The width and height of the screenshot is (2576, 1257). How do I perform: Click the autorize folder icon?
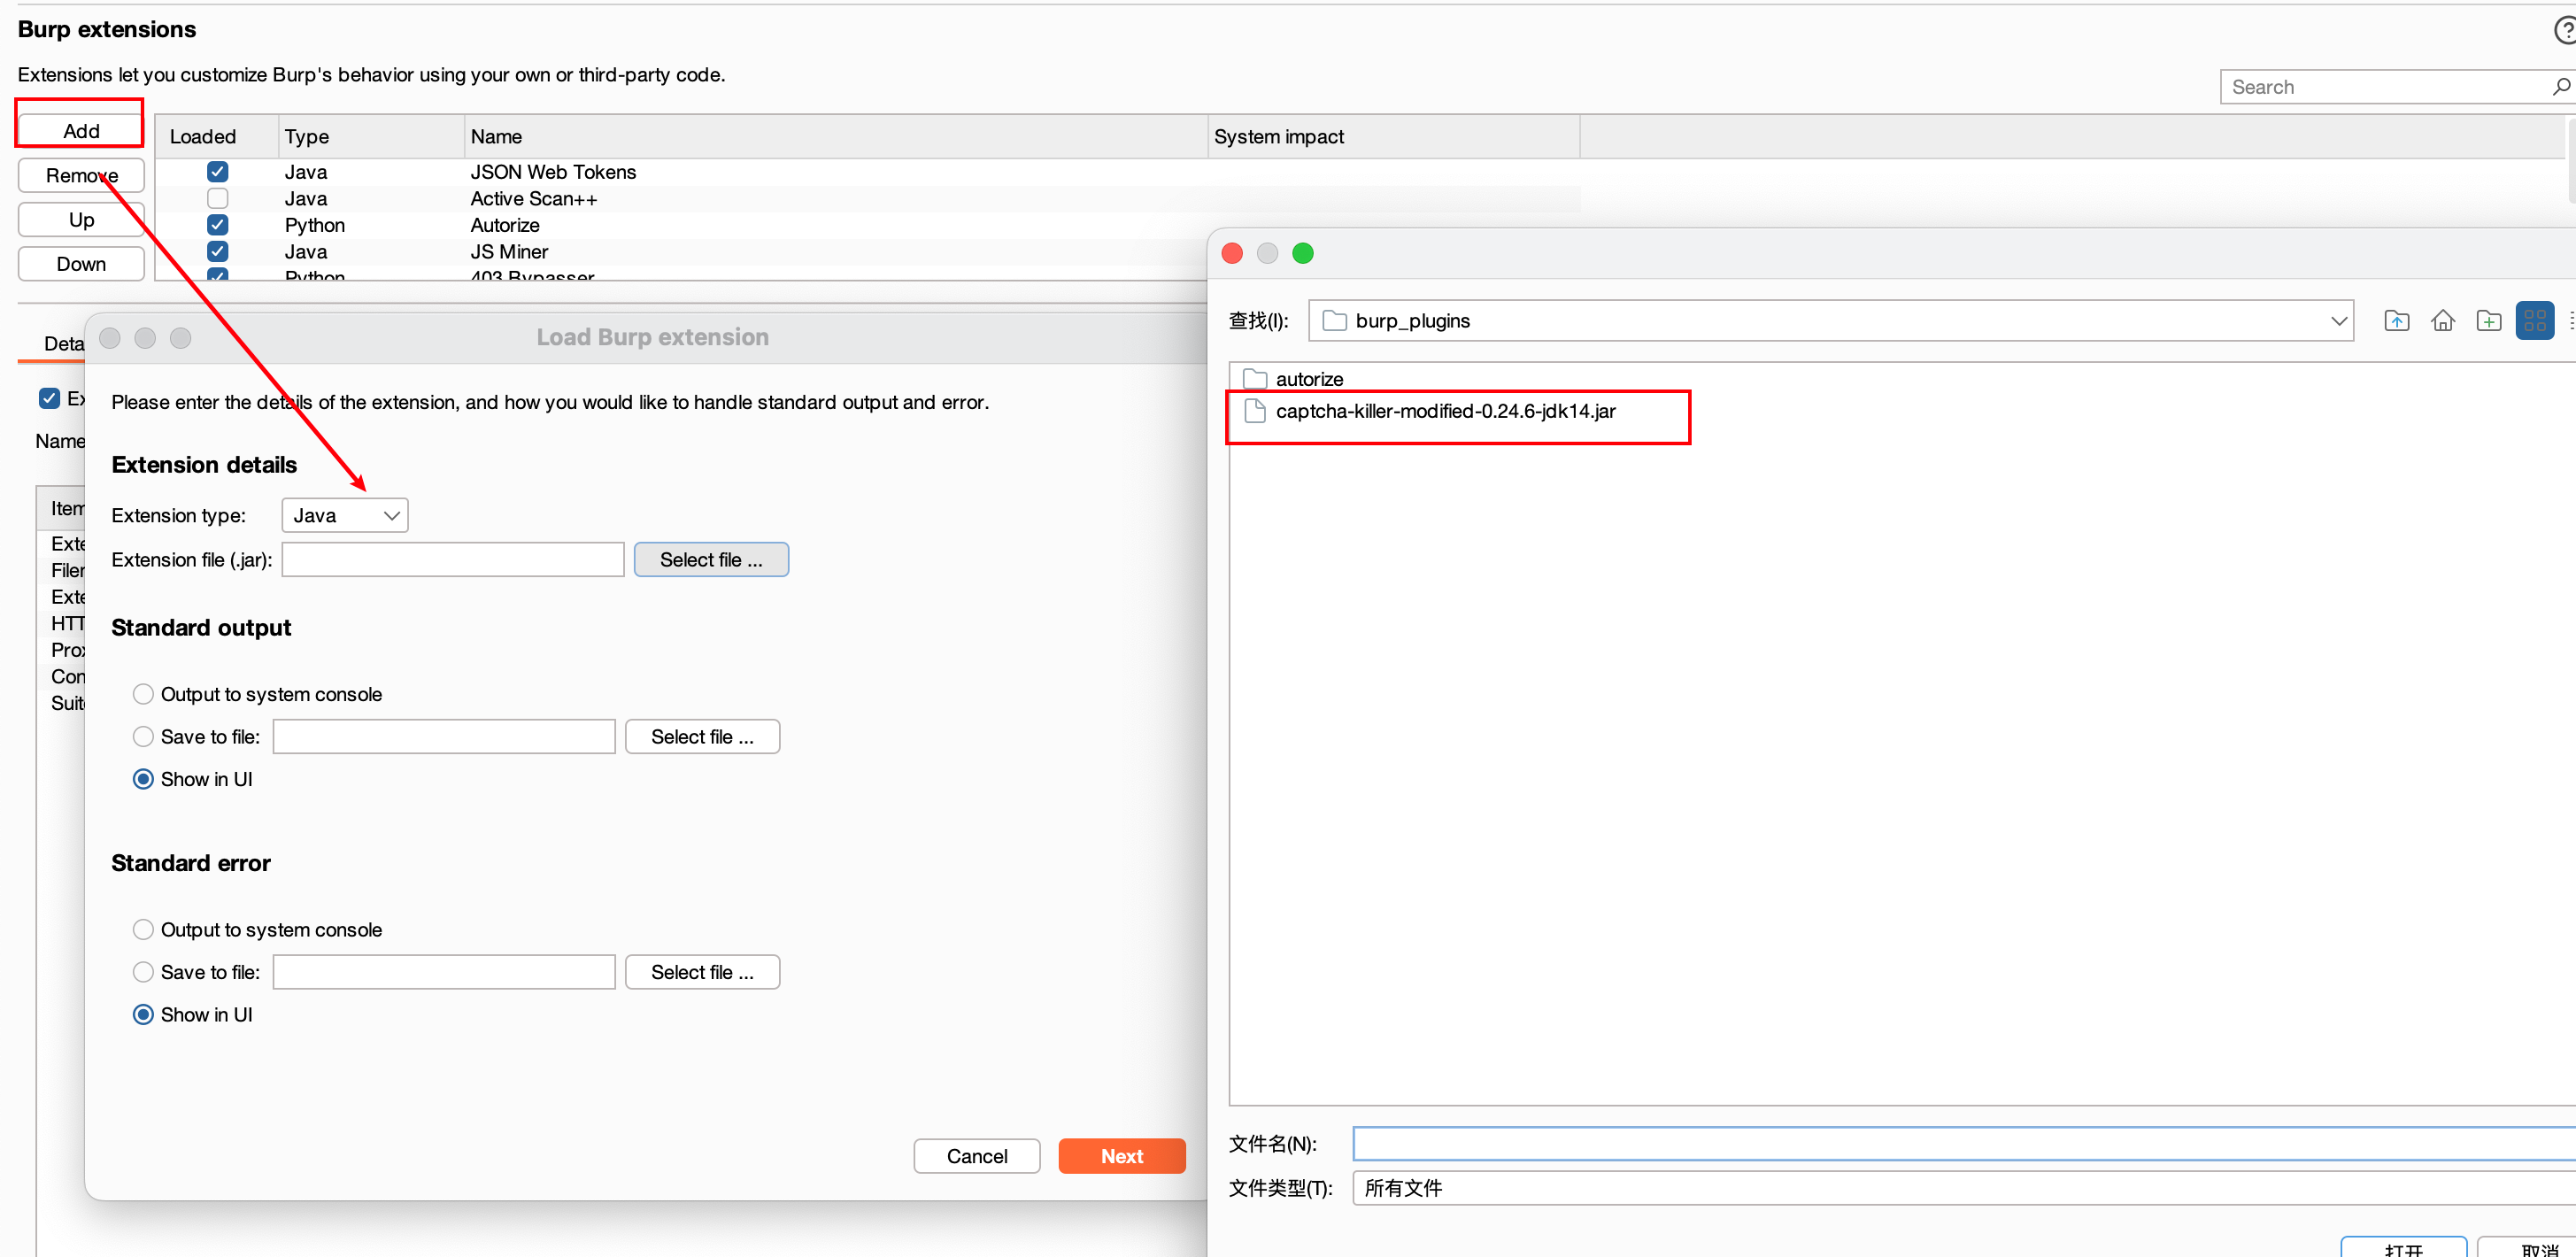coord(1254,379)
